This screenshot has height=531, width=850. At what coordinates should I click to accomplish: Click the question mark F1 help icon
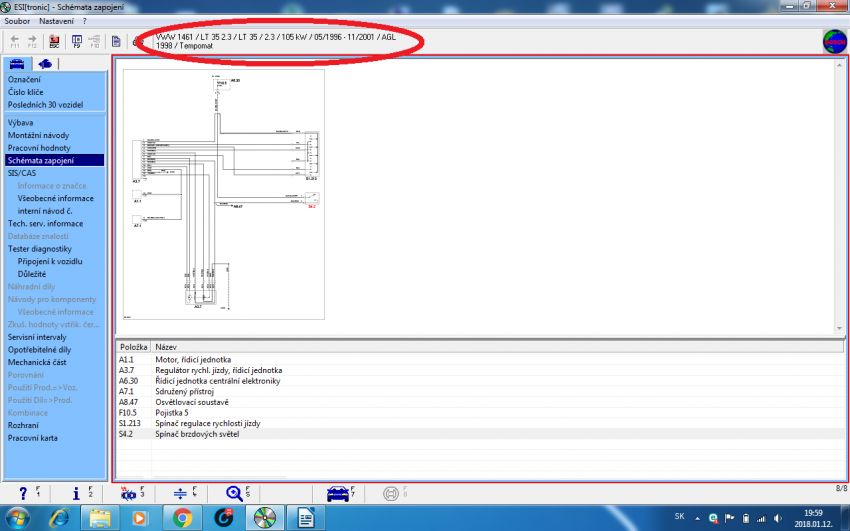click(23, 493)
